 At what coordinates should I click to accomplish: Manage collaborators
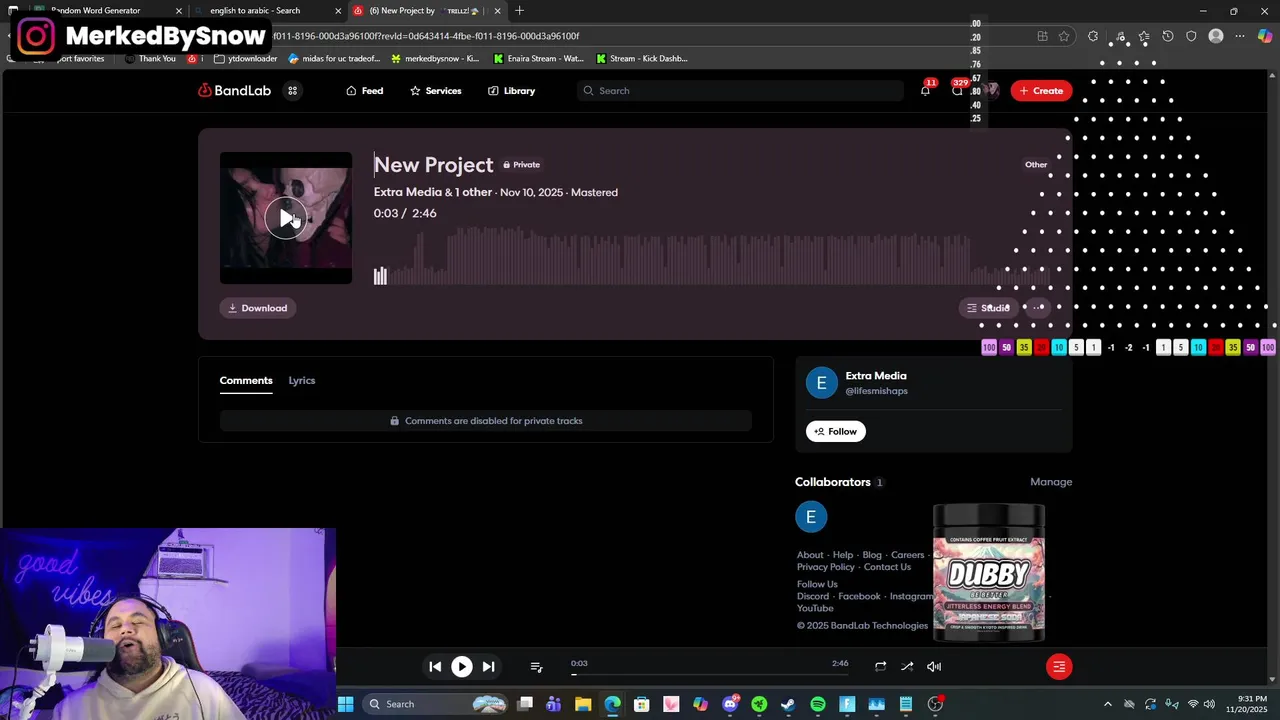tap(1051, 482)
